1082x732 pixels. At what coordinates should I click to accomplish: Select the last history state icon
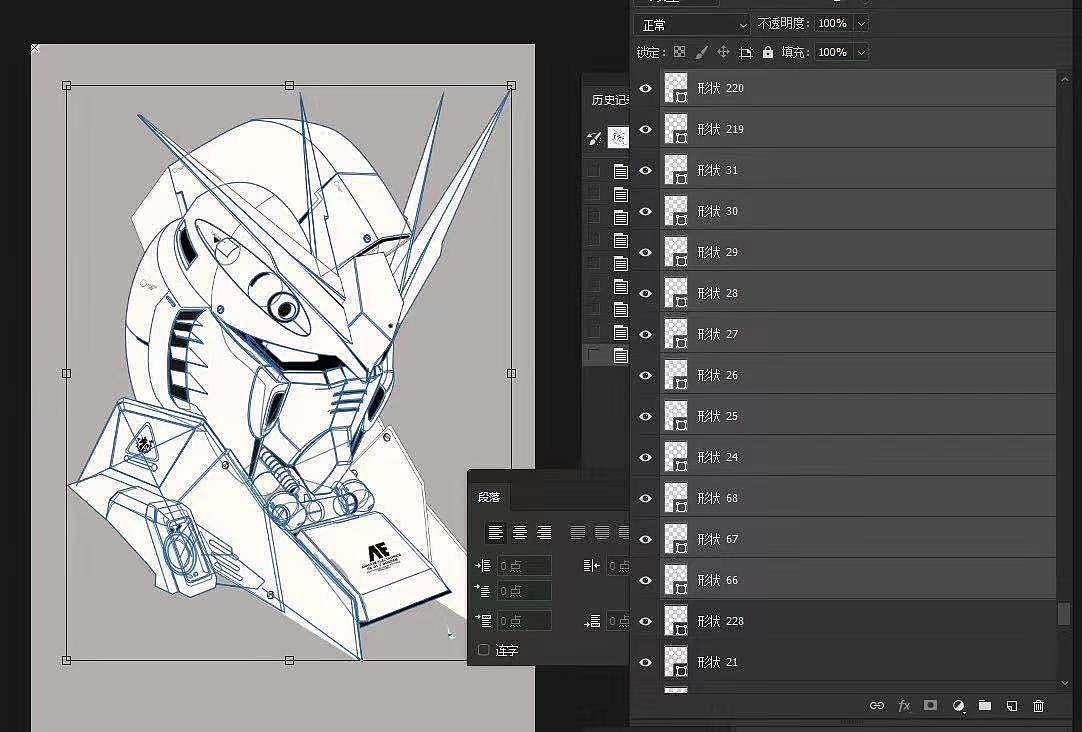pos(620,355)
